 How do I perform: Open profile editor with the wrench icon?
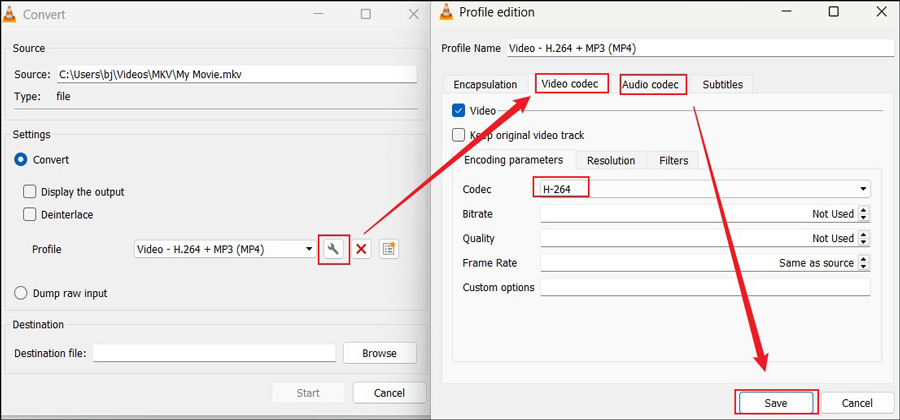pyautogui.click(x=333, y=249)
